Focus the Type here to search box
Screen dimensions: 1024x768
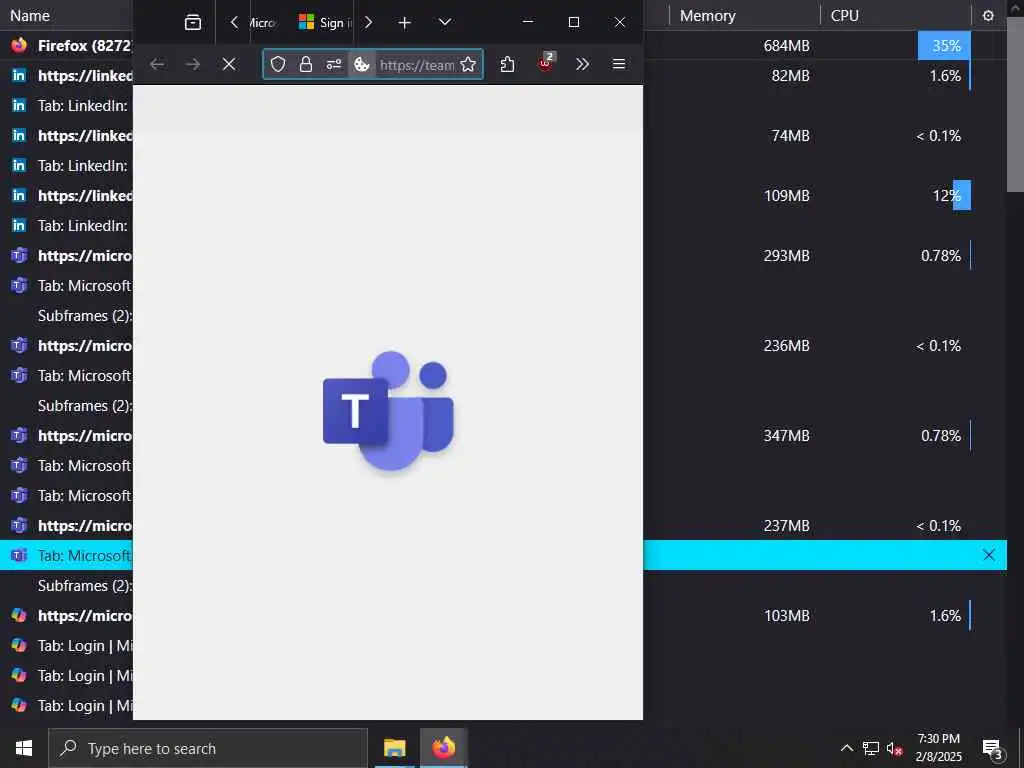tap(208, 748)
